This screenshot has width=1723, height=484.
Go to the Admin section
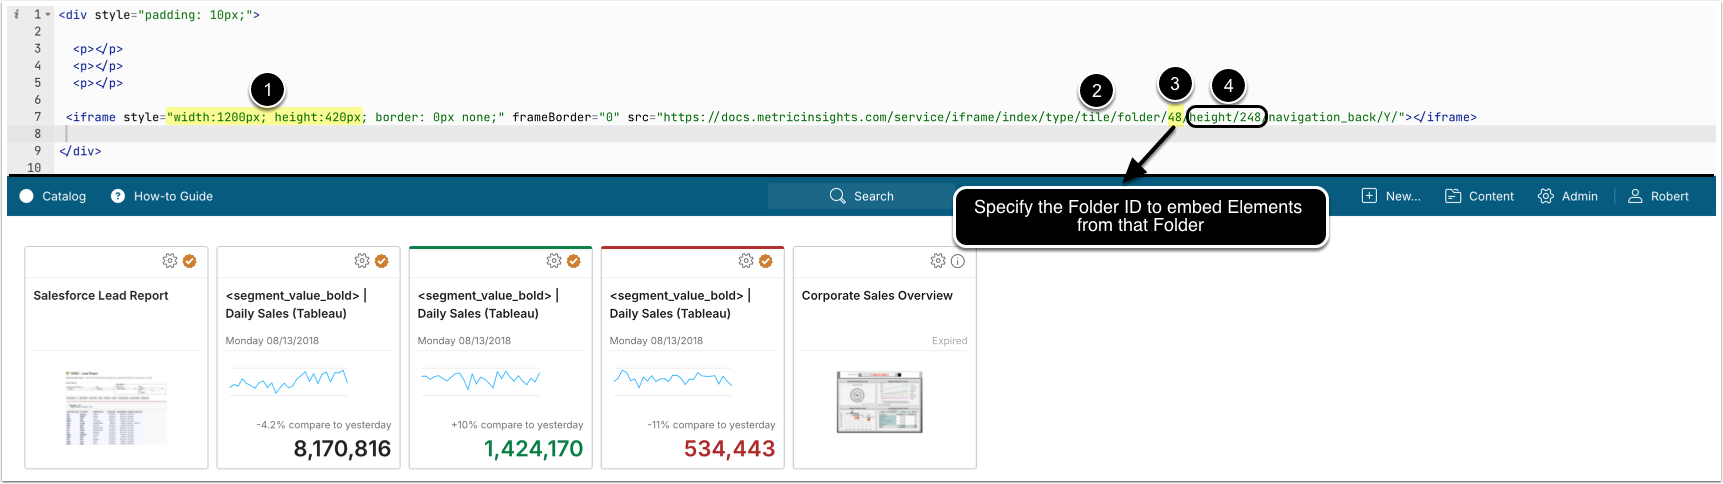pyautogui.click(x=1568, y=196)
